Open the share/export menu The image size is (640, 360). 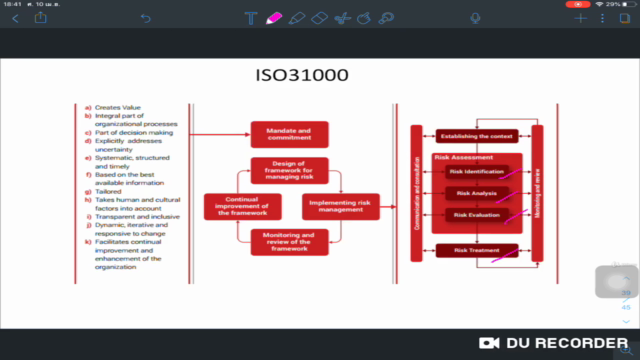click(x=40, y=18)
